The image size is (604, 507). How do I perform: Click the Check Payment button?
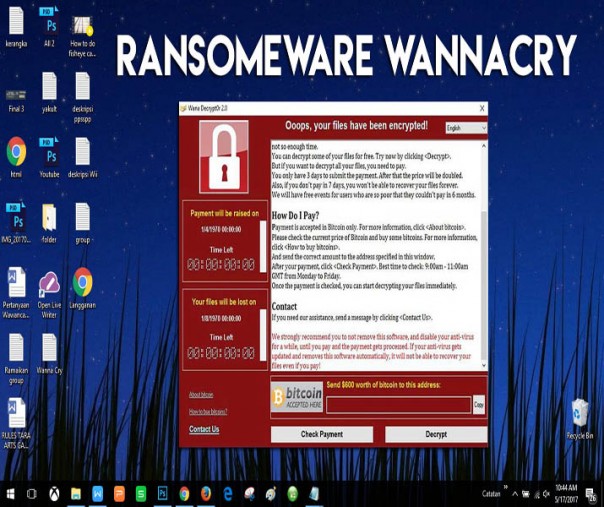point(321,434)
